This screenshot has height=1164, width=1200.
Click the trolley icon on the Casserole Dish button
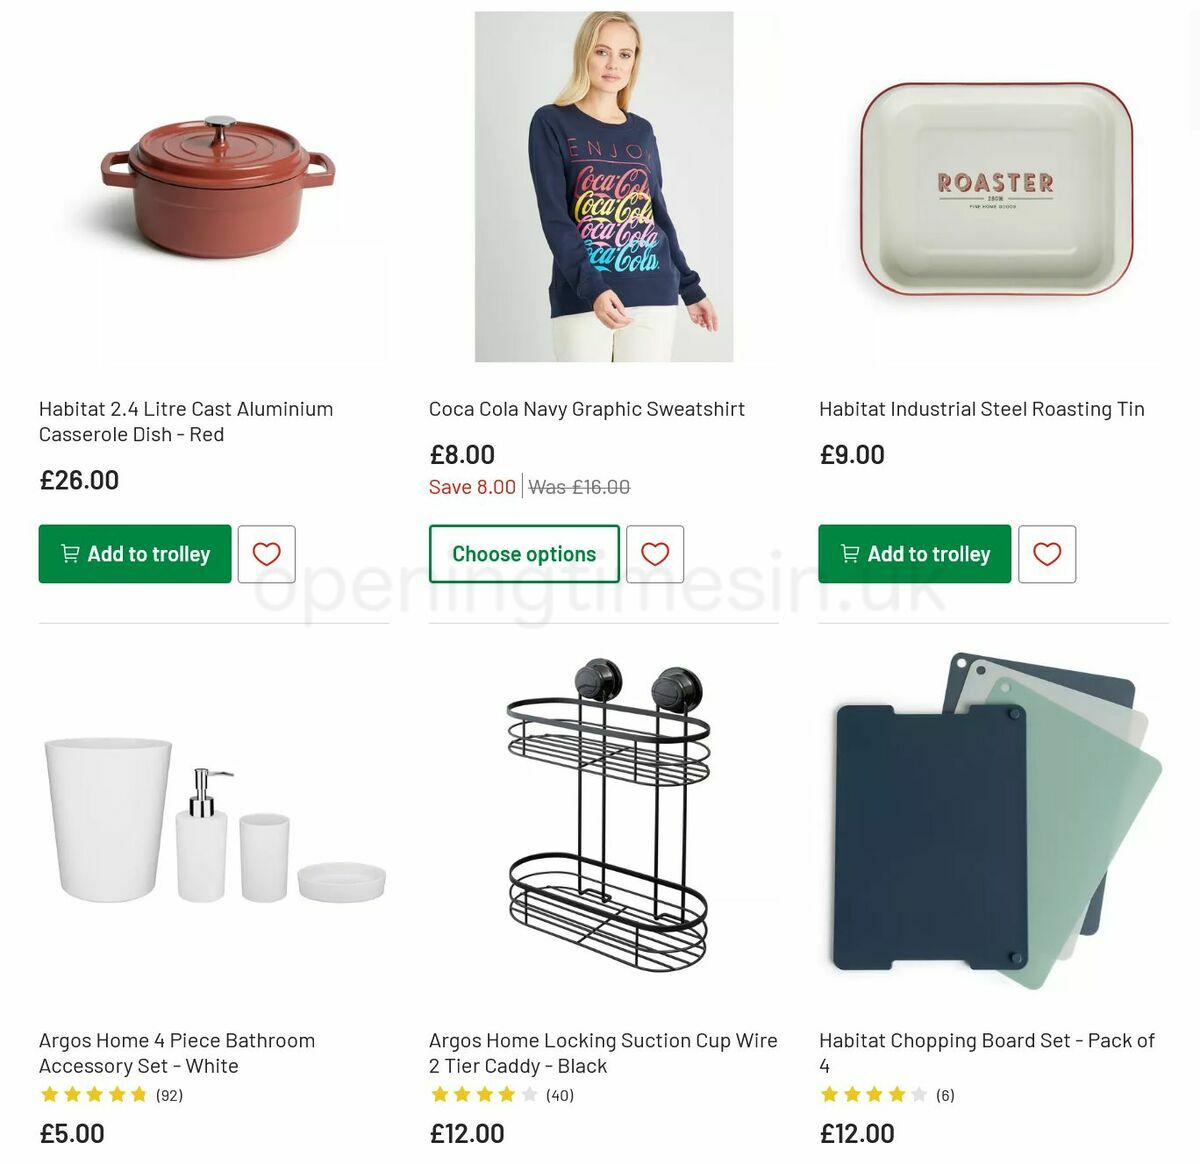point(69,554)
